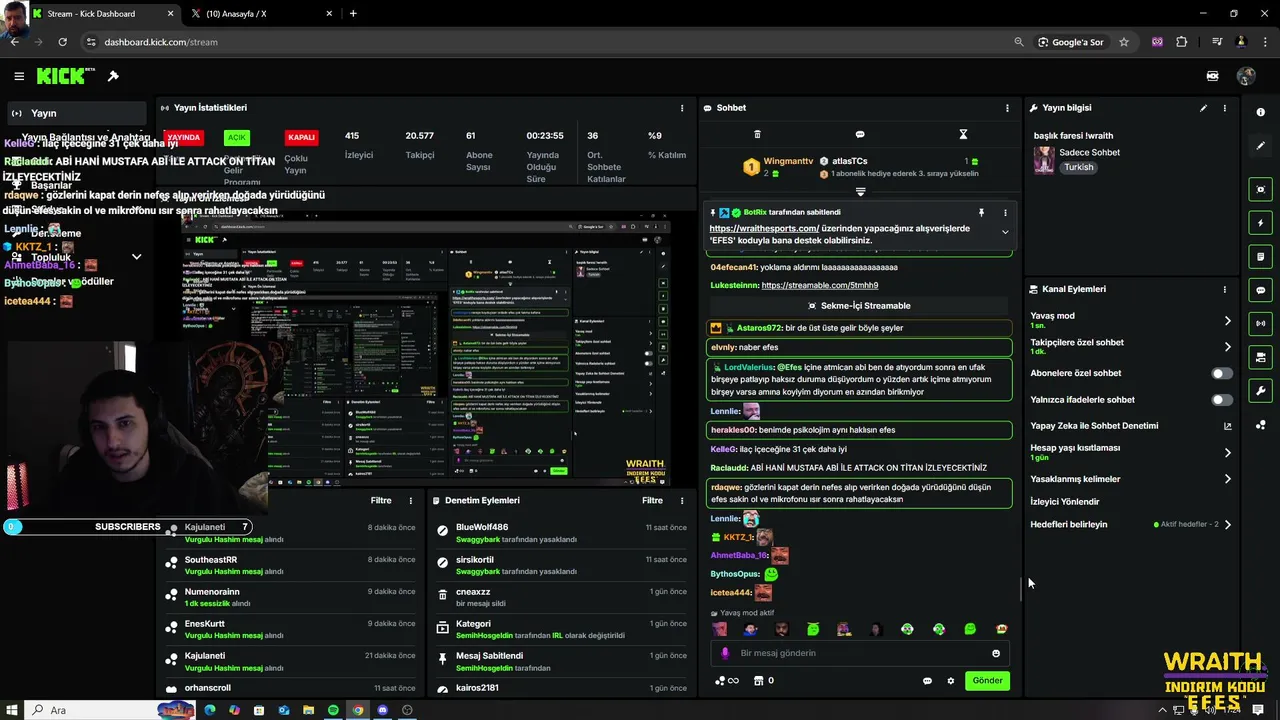1280x720 pixels.
Task: Open Yayın bilgisi panel options menu
Action: (1224, 108)
